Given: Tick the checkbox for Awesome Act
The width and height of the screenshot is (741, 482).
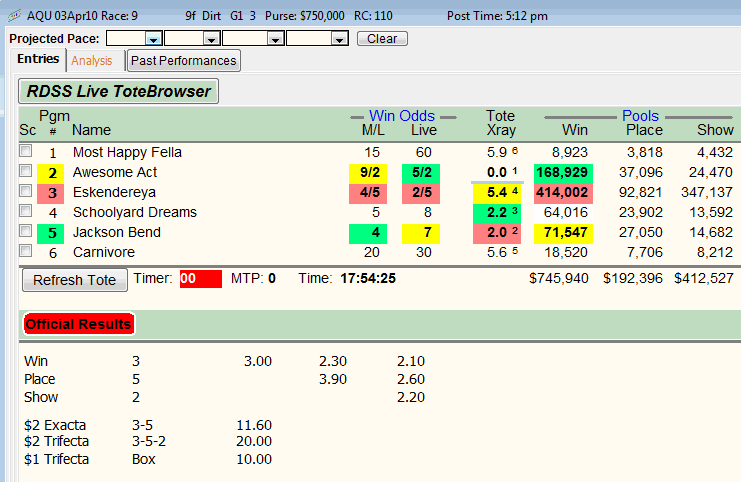Looking at the screenshot, I should (26, 171).
